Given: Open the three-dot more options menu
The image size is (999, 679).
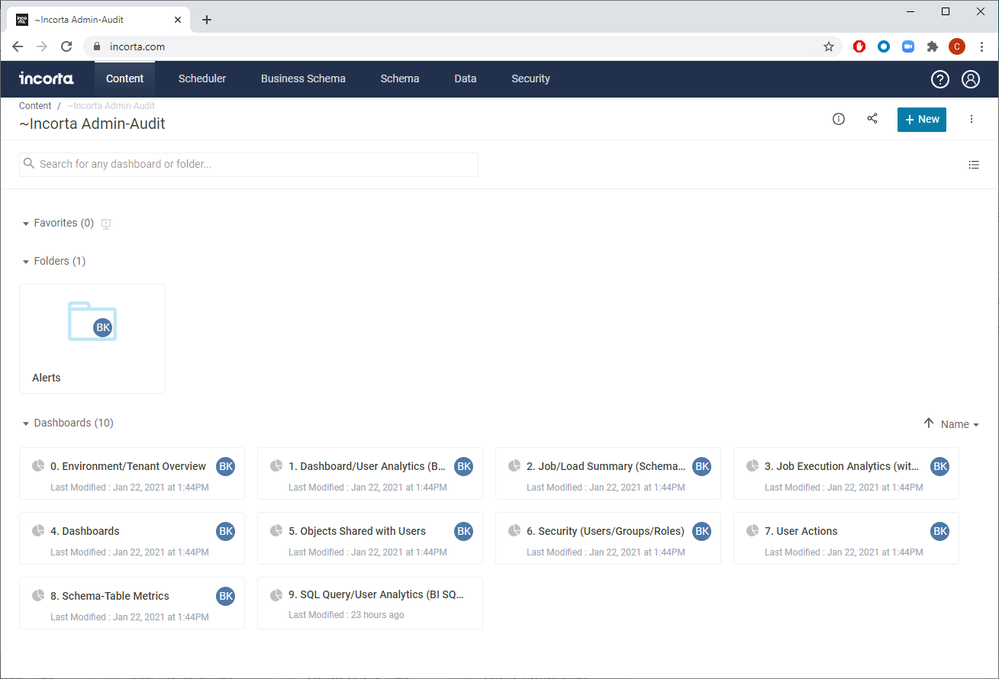Looking at the screenshot, I should tap(971, 119).
